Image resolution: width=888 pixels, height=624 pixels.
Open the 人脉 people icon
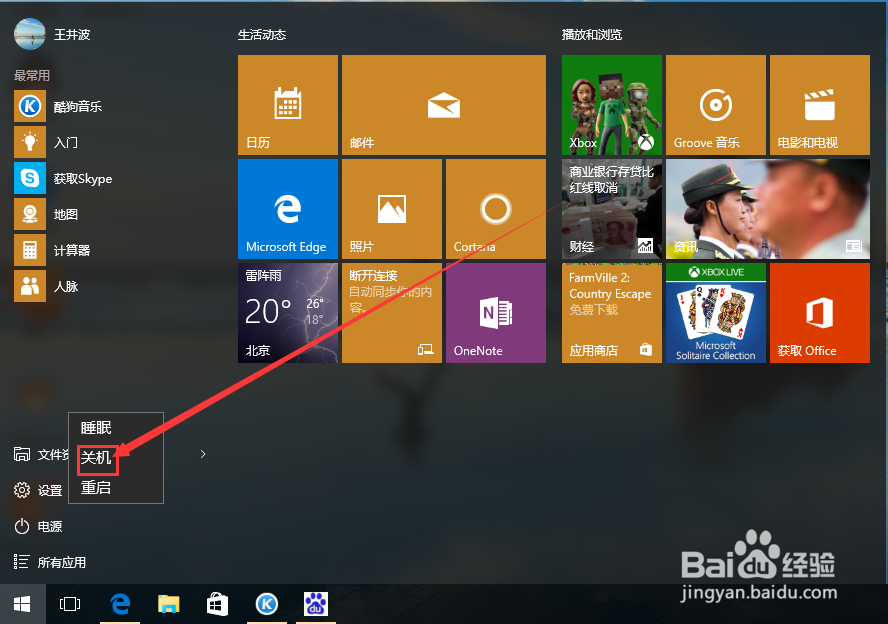30,286
